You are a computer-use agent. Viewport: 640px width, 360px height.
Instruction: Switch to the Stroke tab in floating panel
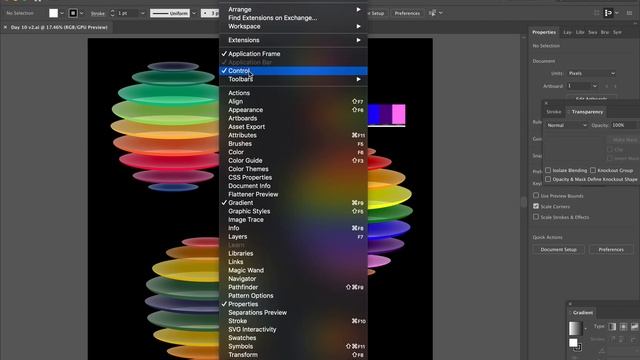point(554,112)
